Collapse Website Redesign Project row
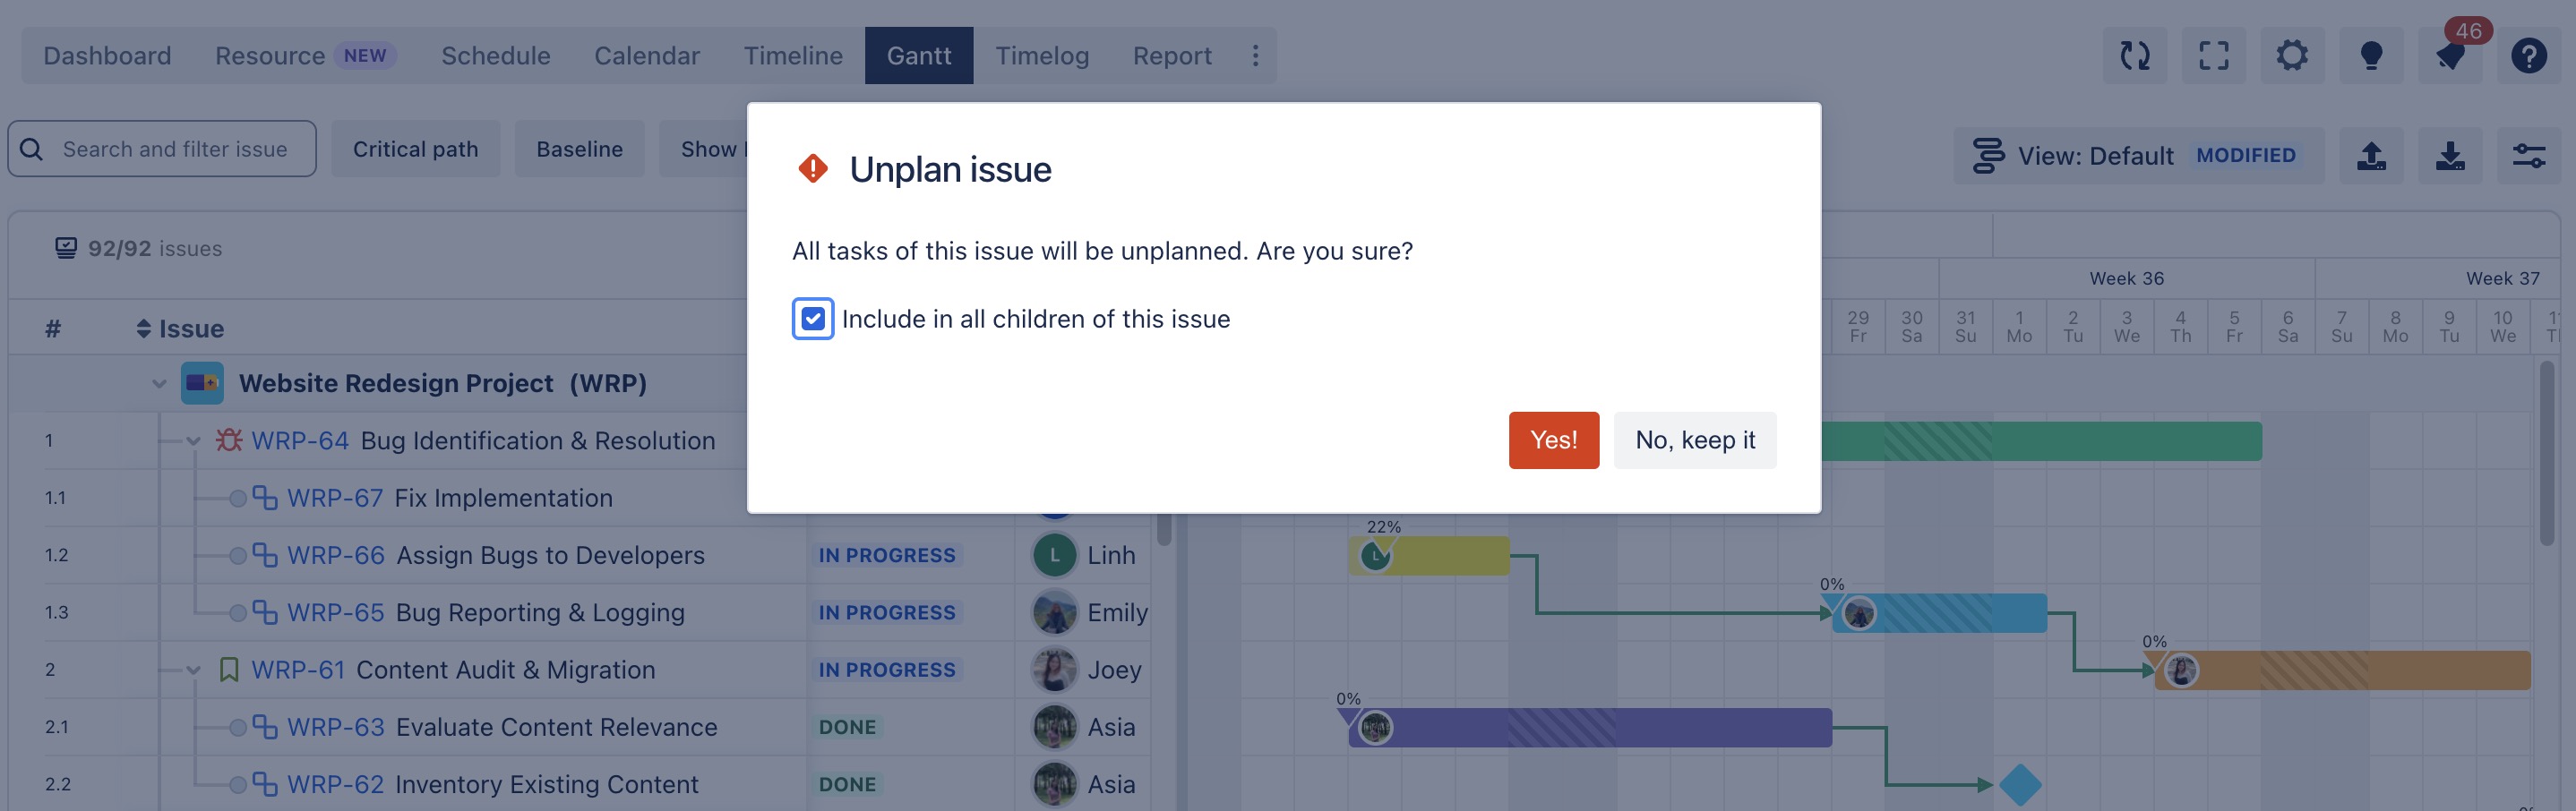 tap(159, 384)
